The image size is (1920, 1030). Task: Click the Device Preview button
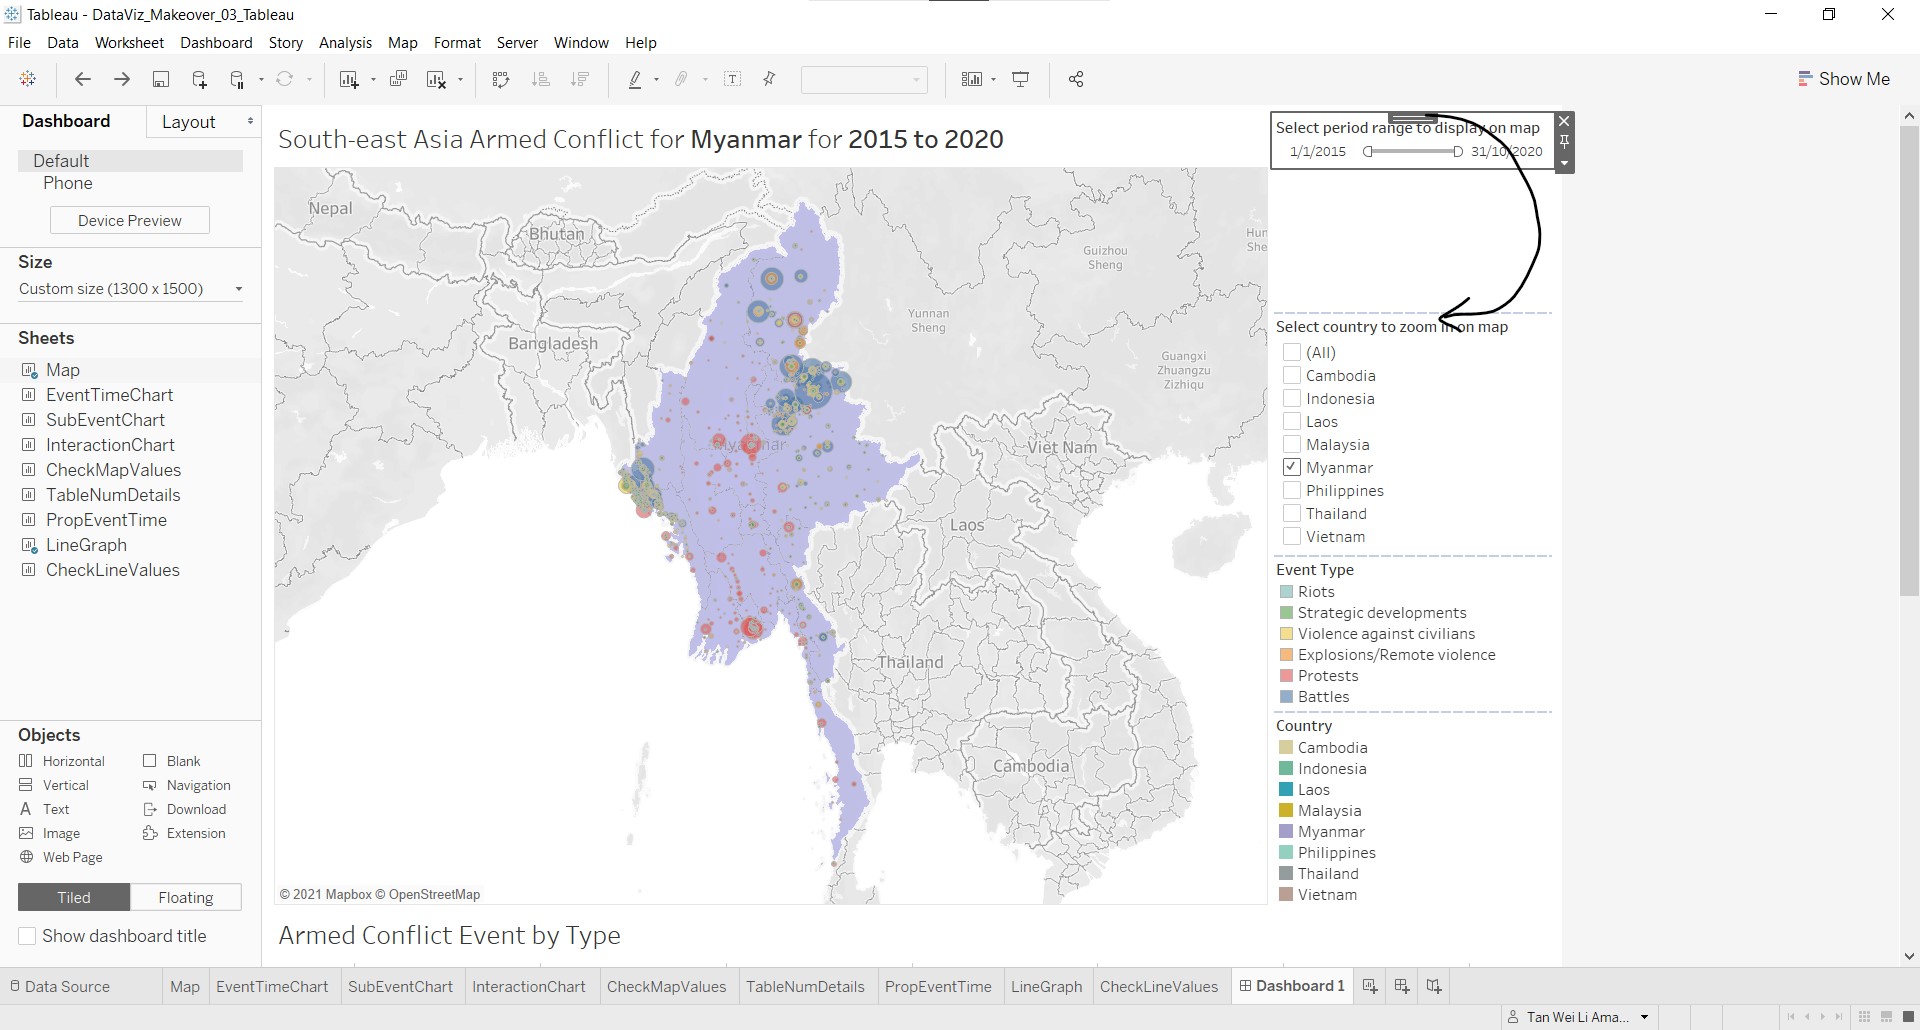coord(130,220)
